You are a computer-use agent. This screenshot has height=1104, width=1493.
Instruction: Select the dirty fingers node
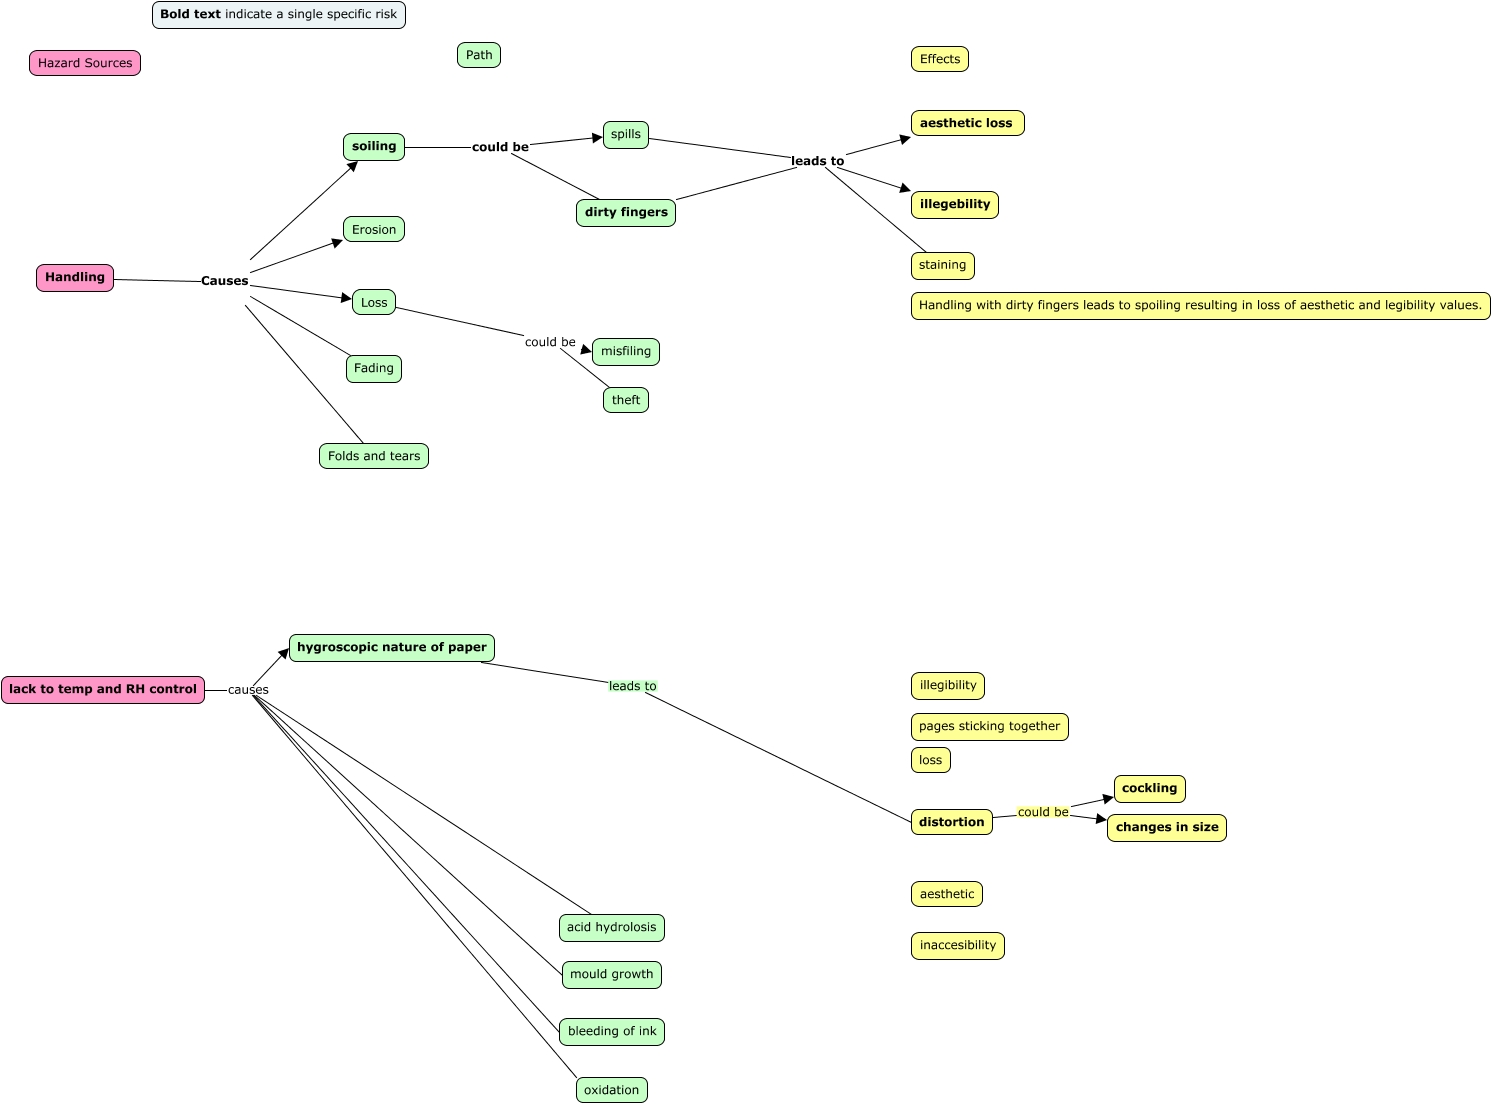626,212
